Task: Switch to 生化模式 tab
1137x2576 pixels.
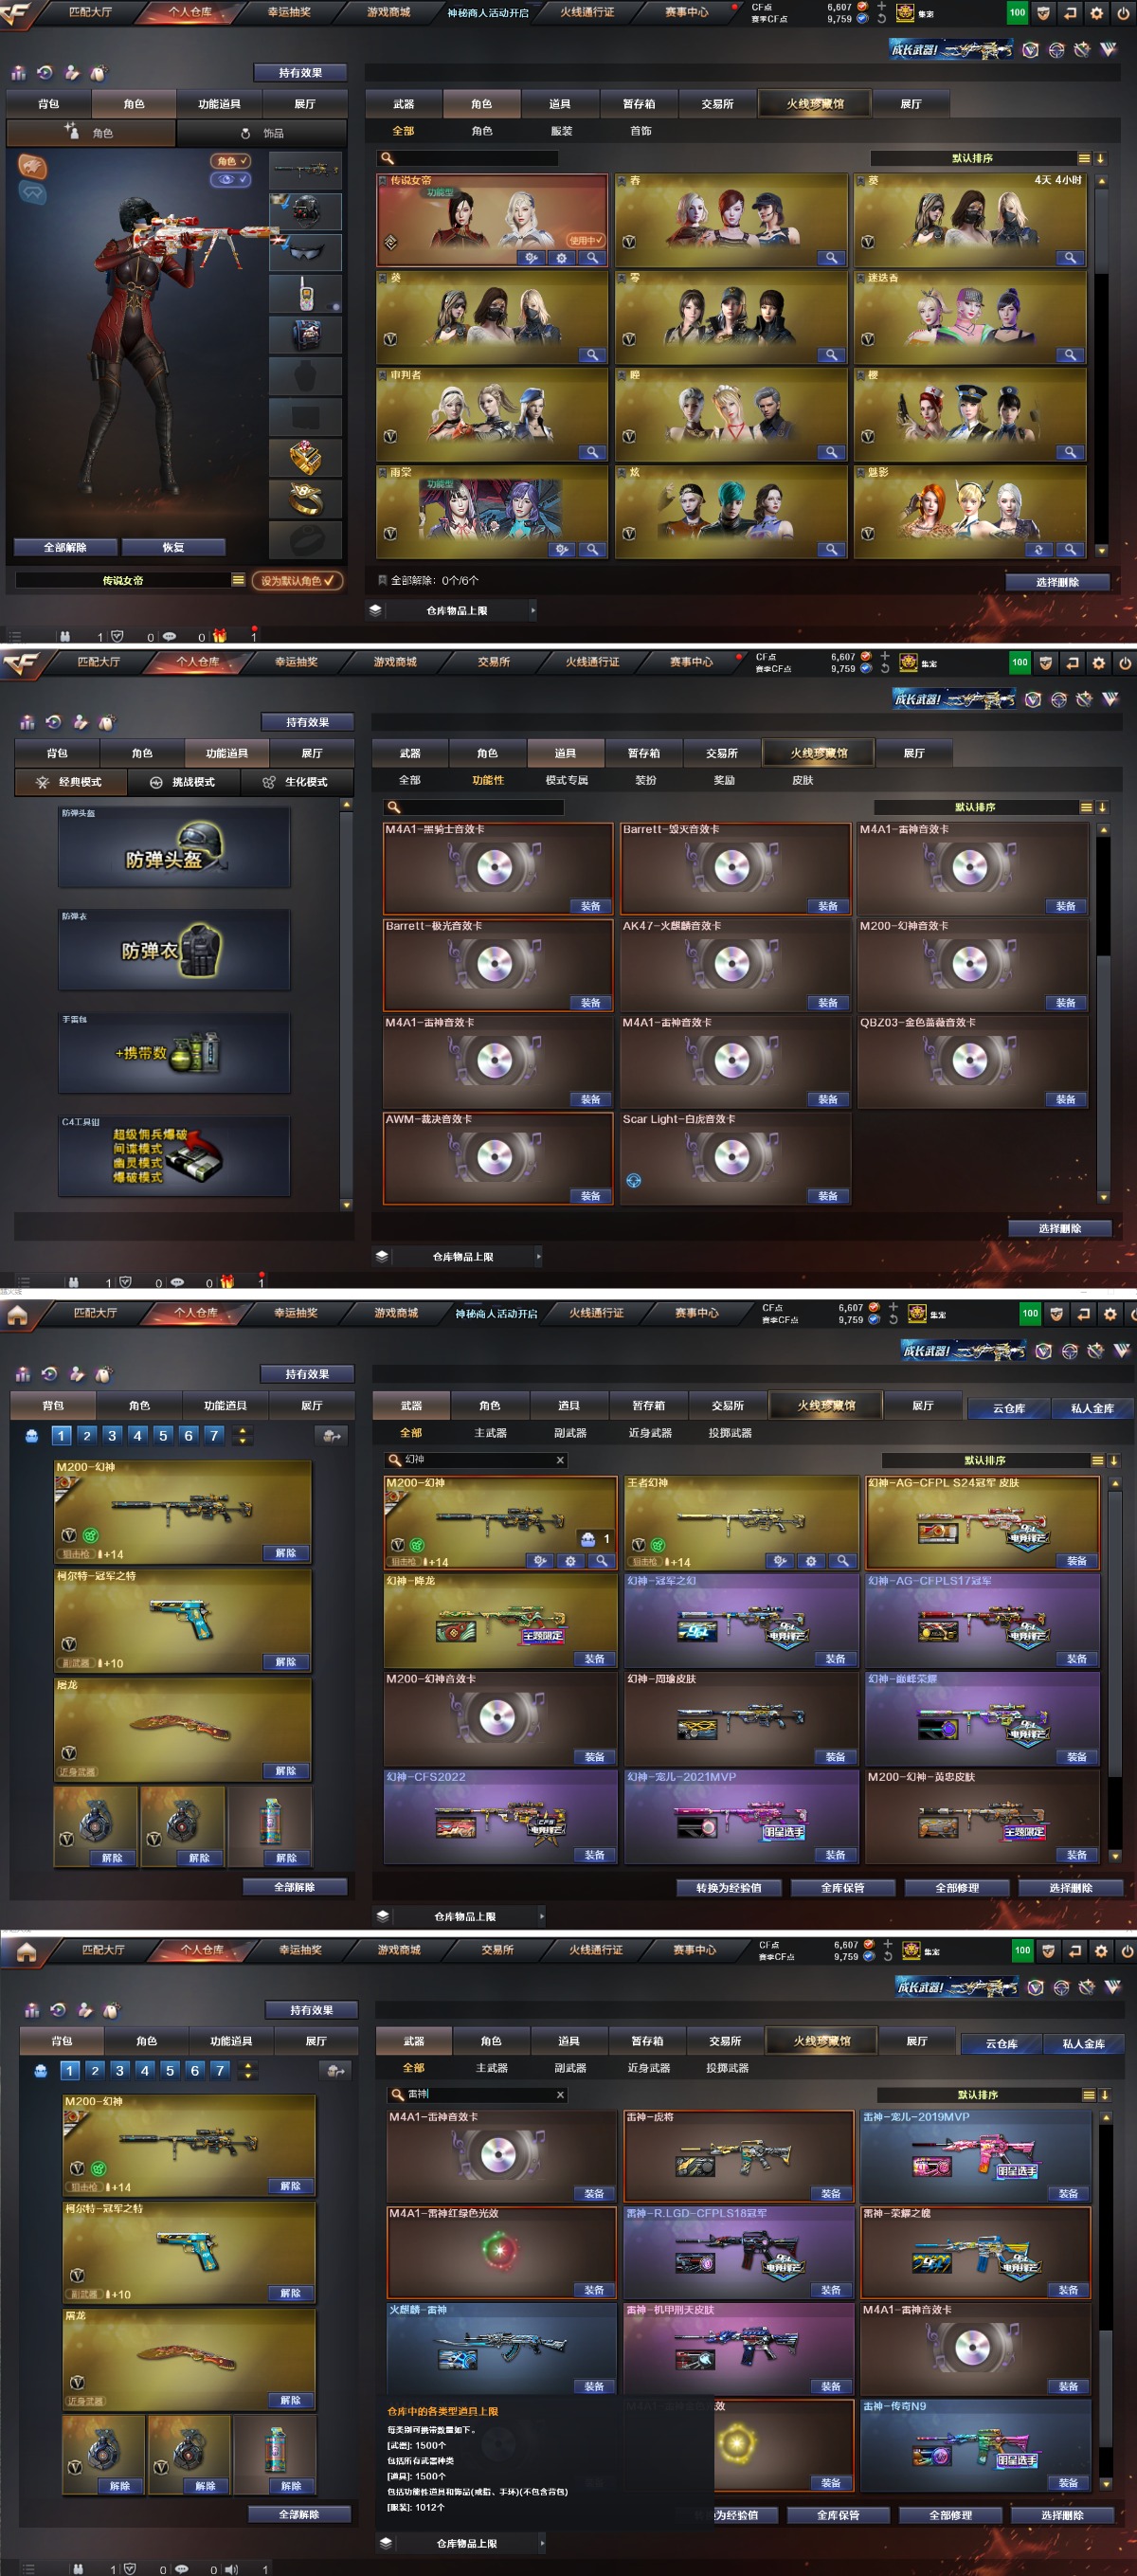Action: coord(296,782)
